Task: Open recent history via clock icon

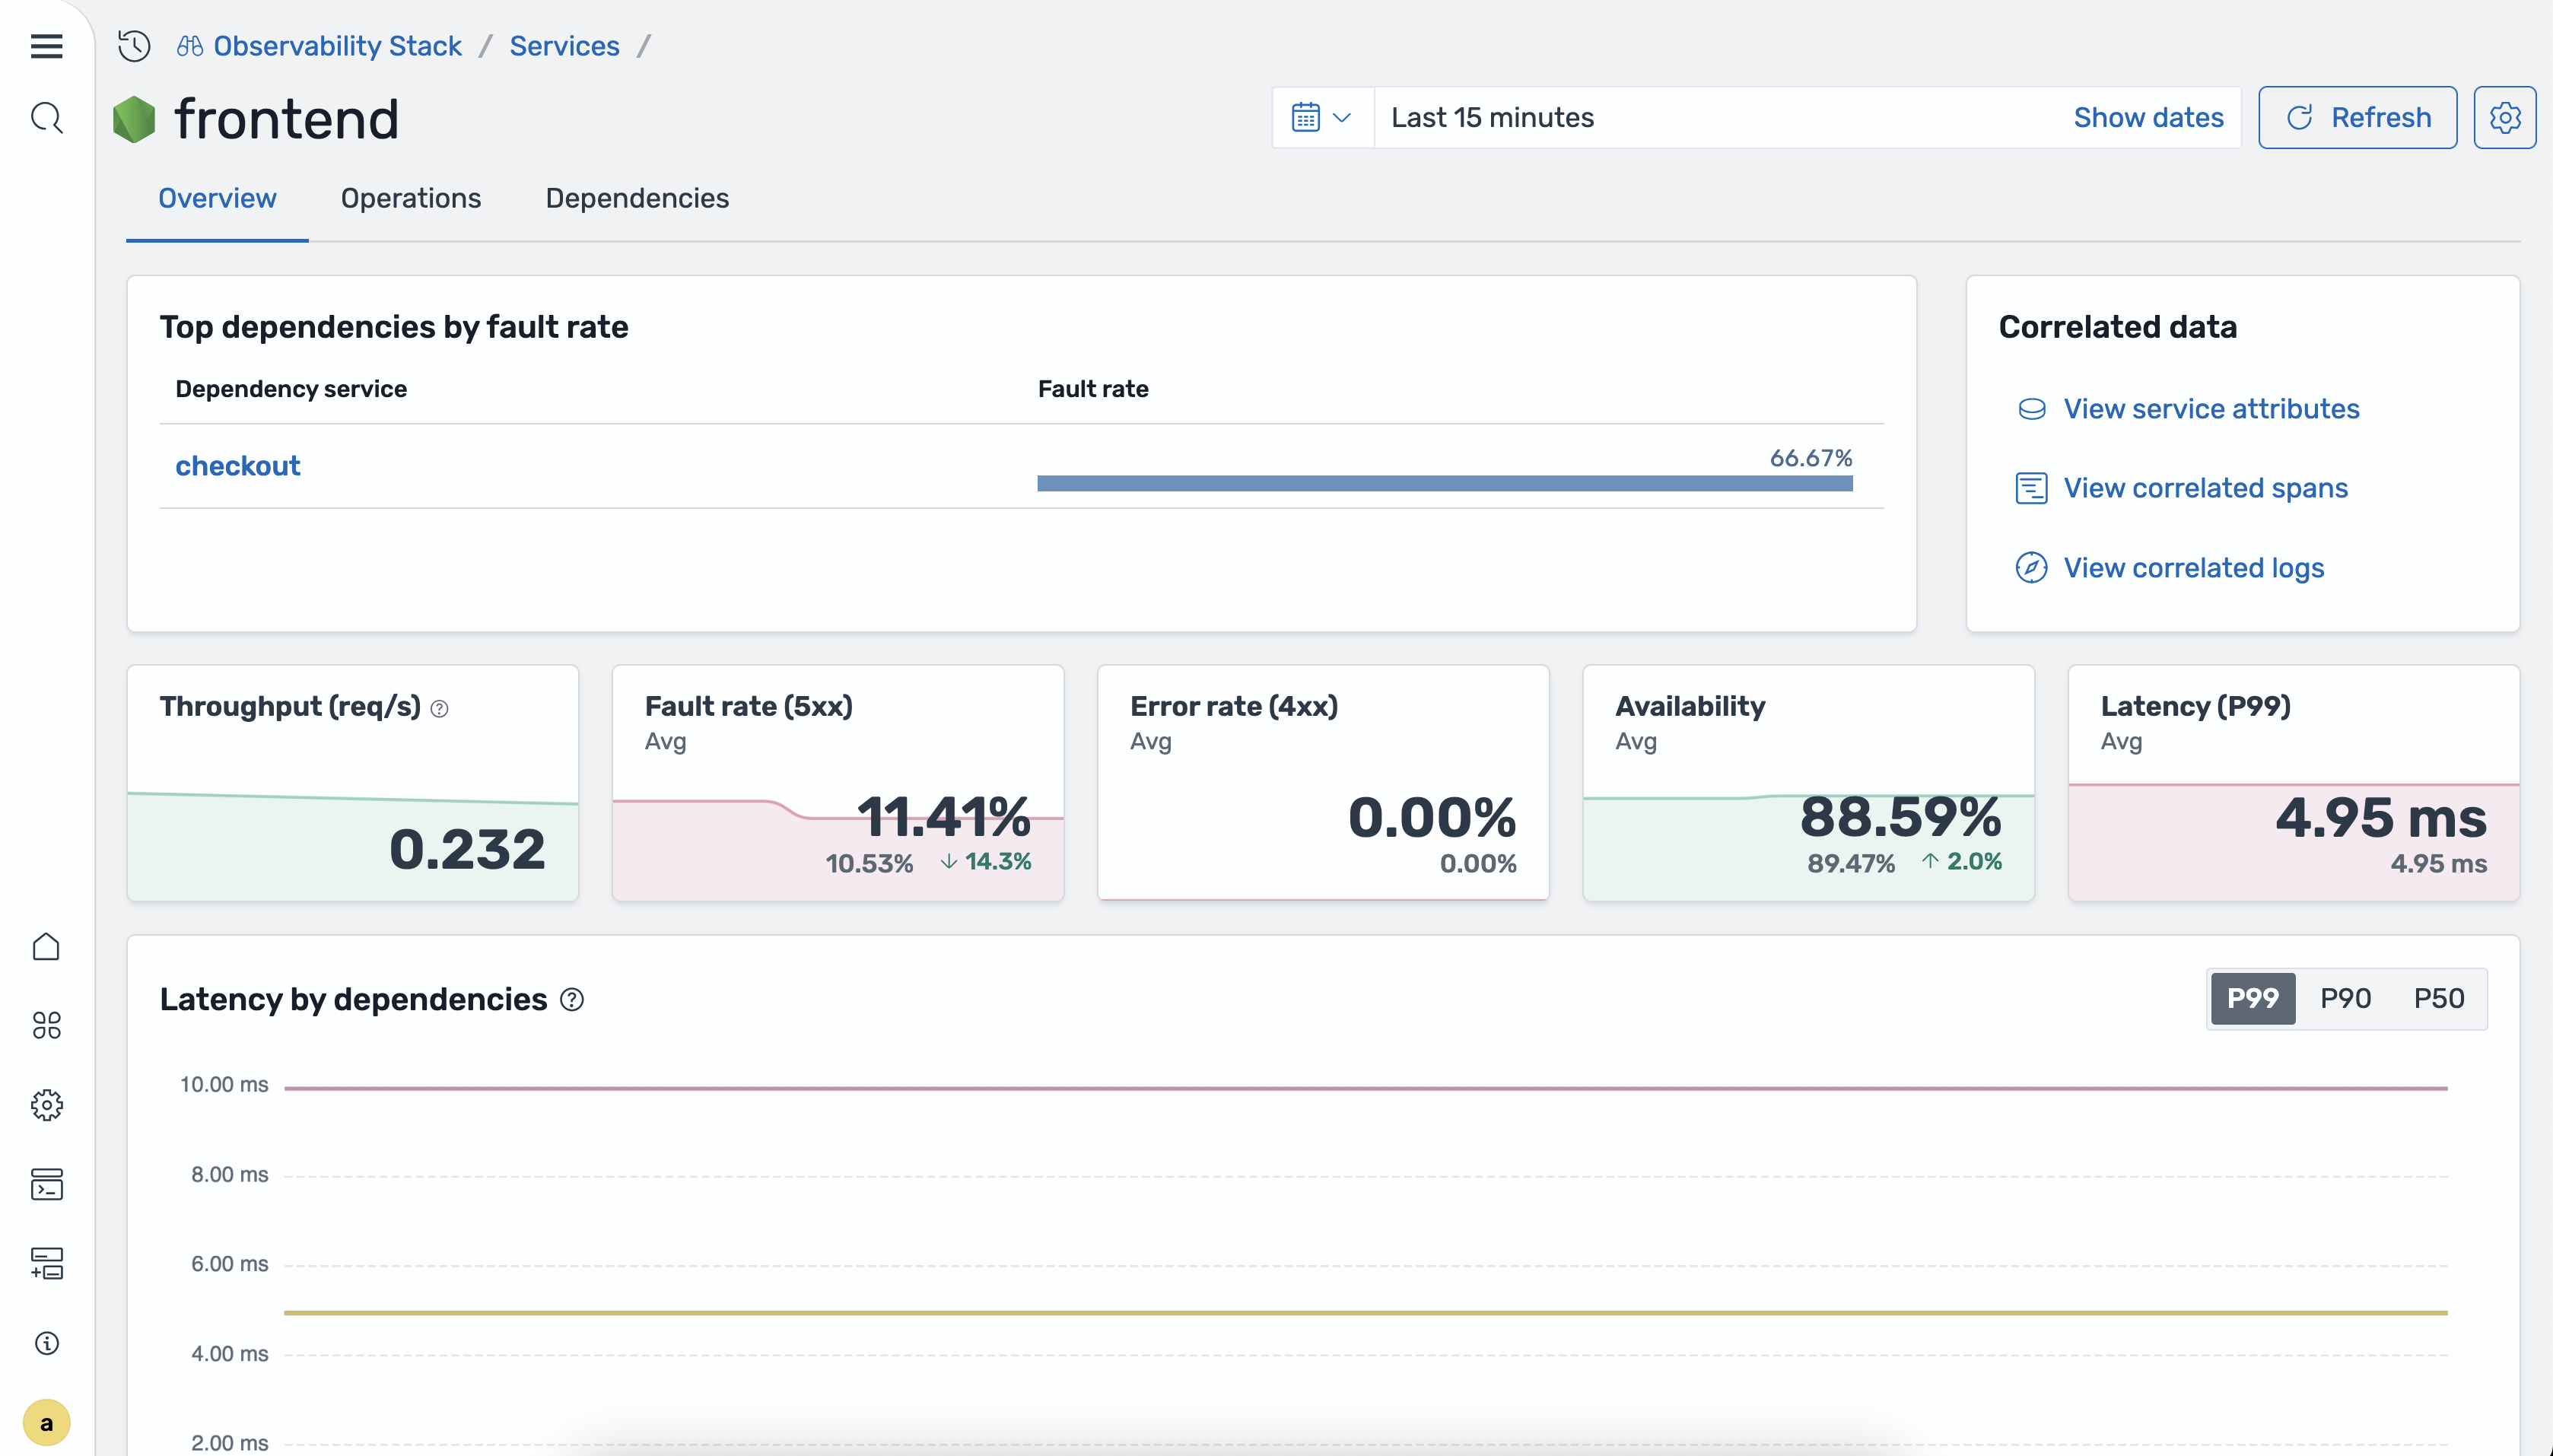Action: point(133,46)
